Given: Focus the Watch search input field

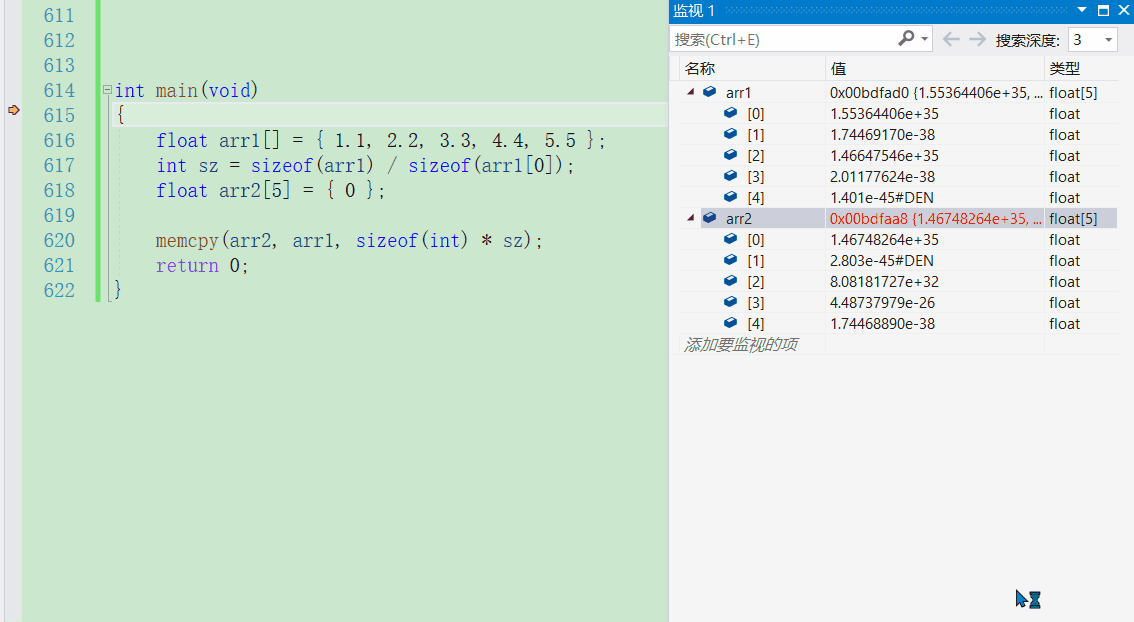Looking at the screenshot, I should coord(784,39).
